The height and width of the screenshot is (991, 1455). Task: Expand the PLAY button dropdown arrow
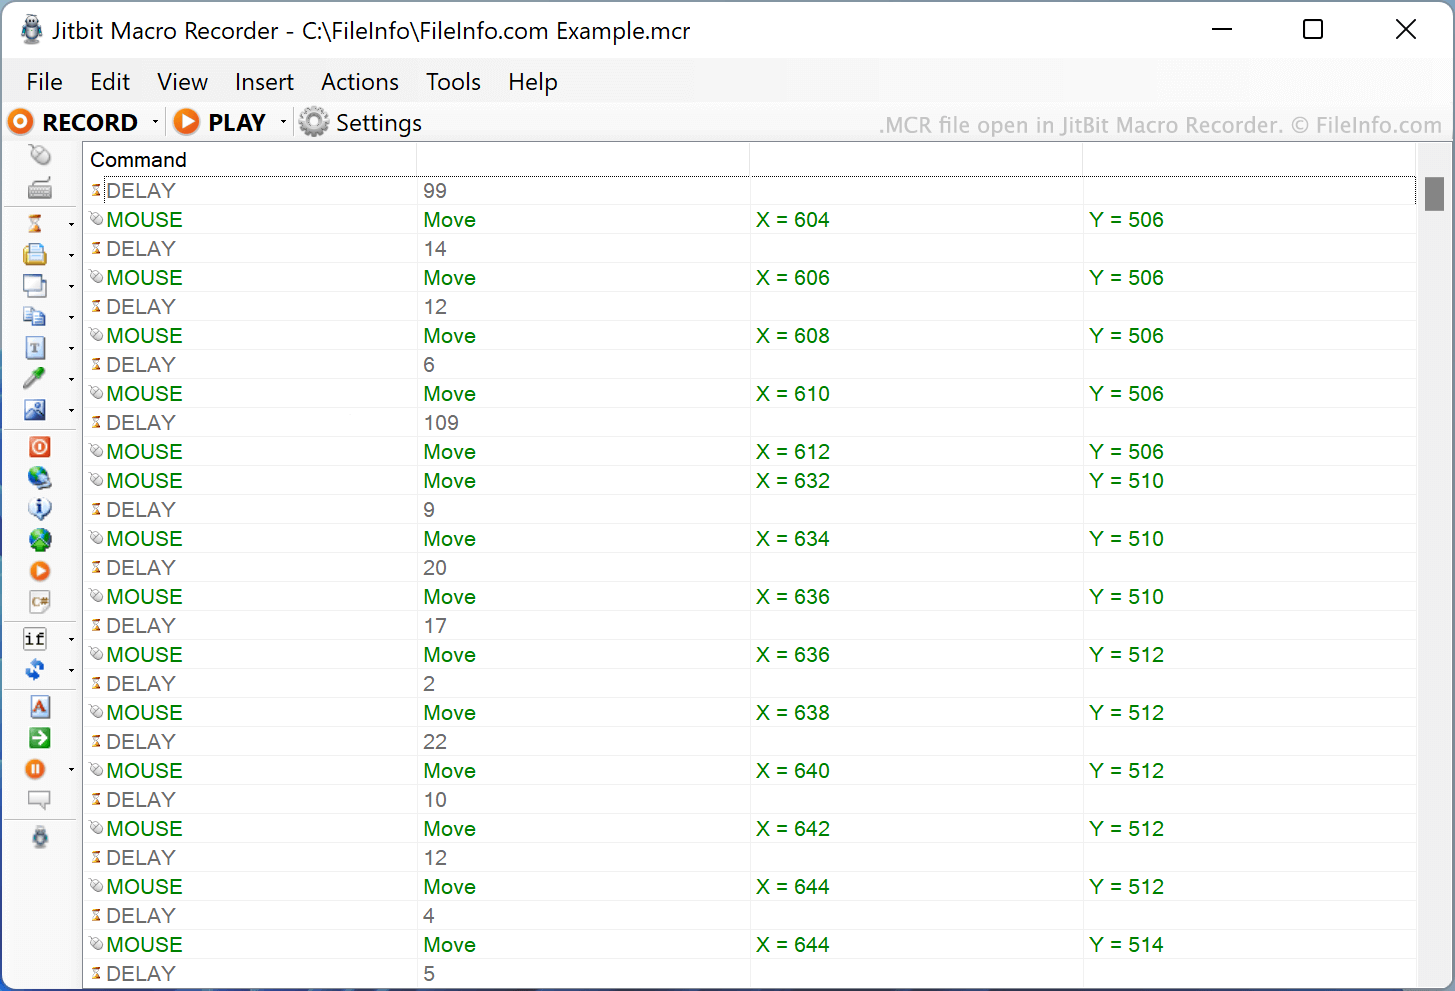[283, 122]
